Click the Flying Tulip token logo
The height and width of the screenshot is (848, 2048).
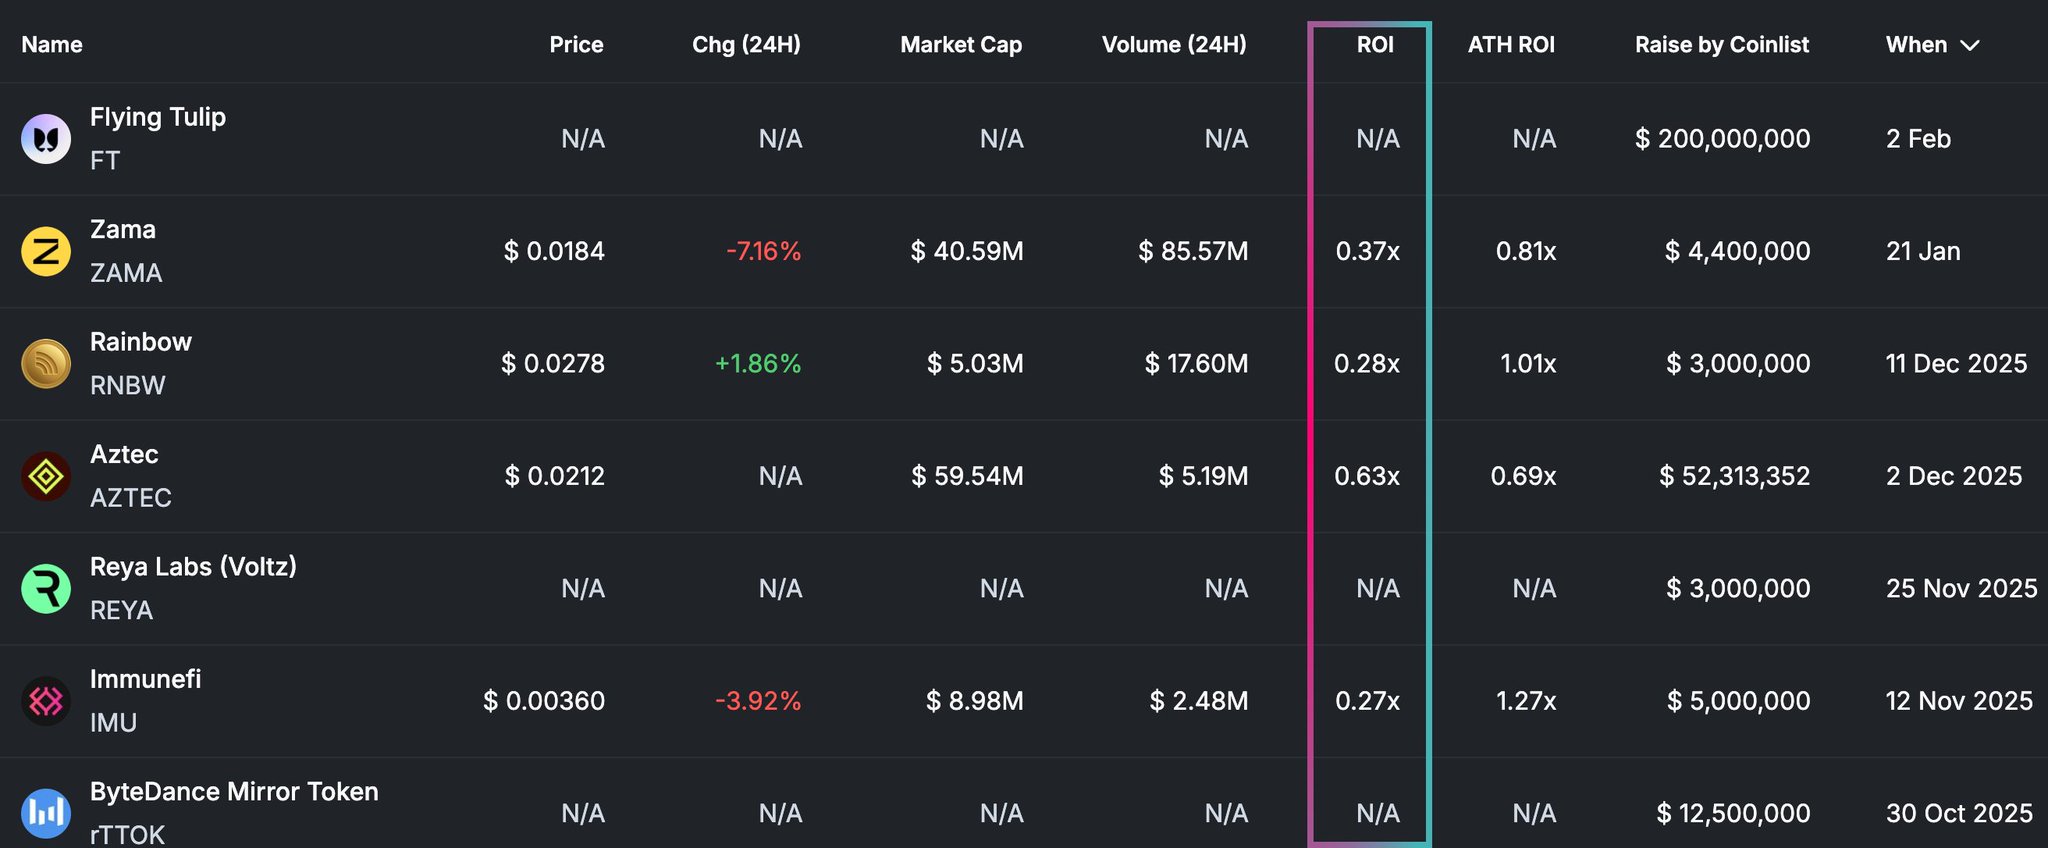point(46,139)
